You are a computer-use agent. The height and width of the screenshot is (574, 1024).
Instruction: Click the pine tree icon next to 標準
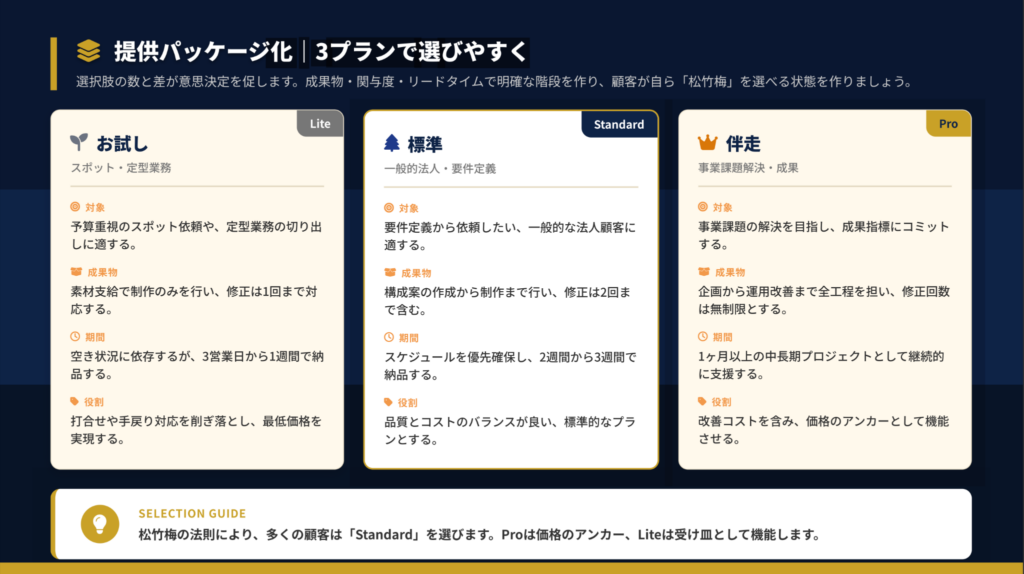pos(392,144)
